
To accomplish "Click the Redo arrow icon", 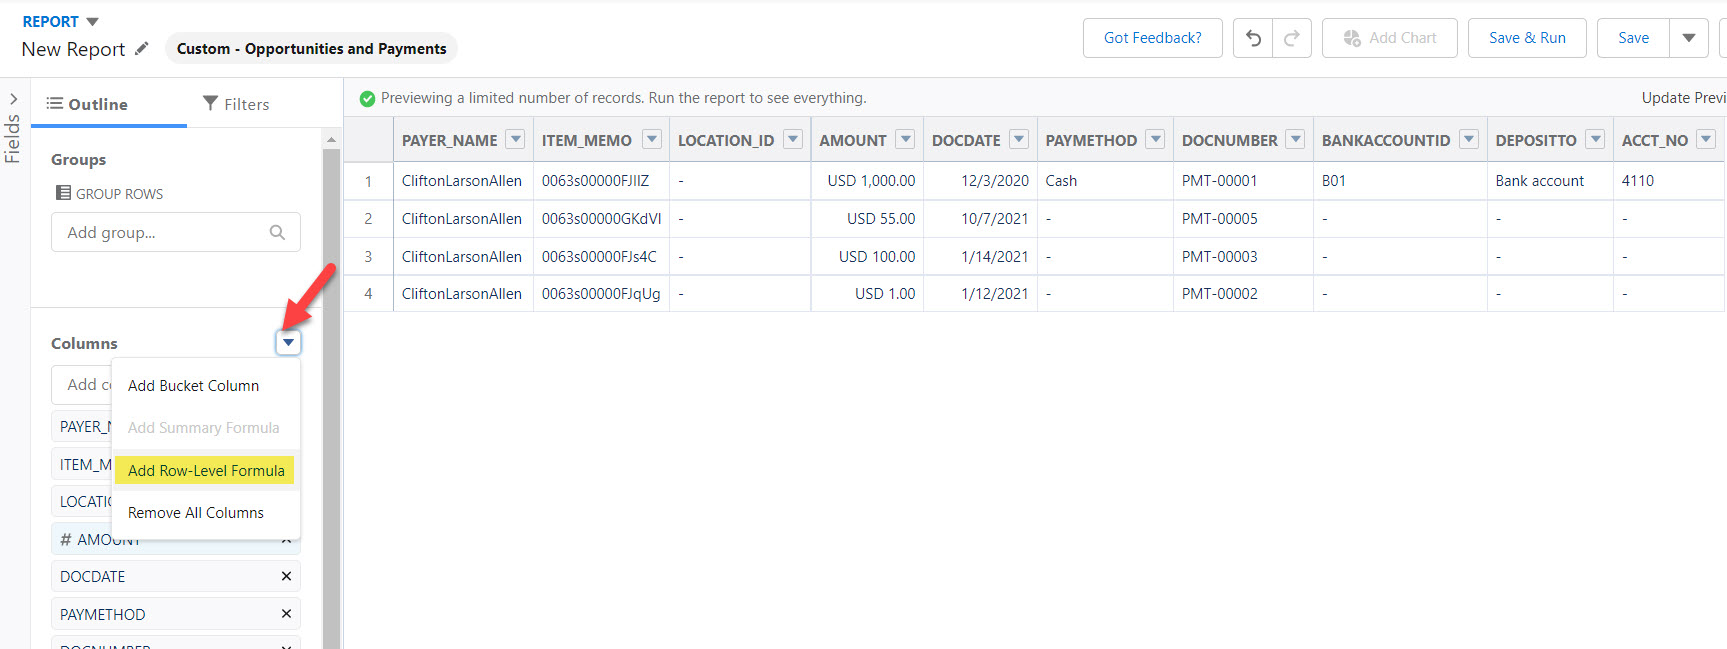I will pos(1291,38).
